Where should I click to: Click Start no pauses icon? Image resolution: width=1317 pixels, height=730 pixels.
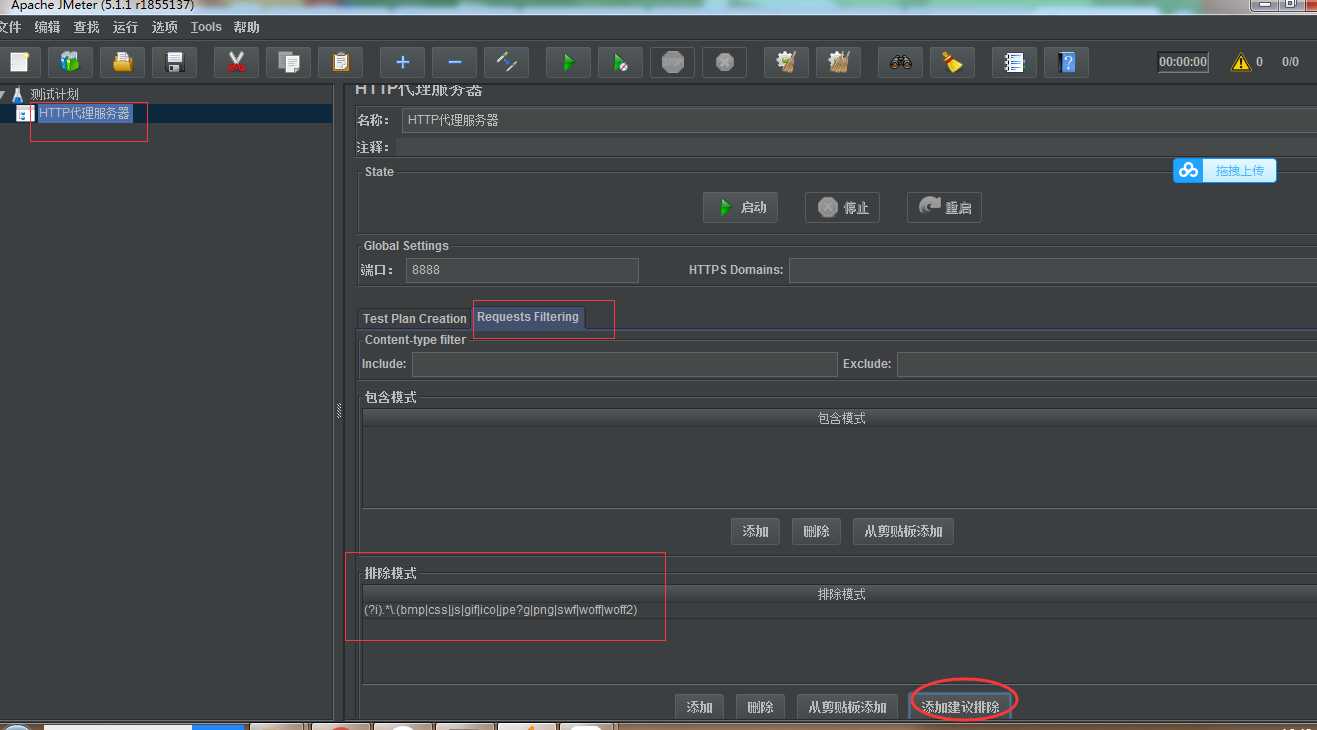click(x=620, y=62)
